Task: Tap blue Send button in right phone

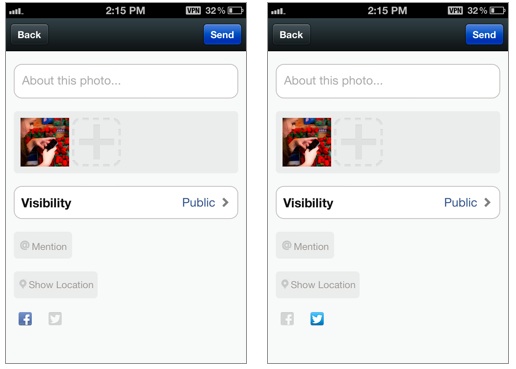Action: [484, 34]
